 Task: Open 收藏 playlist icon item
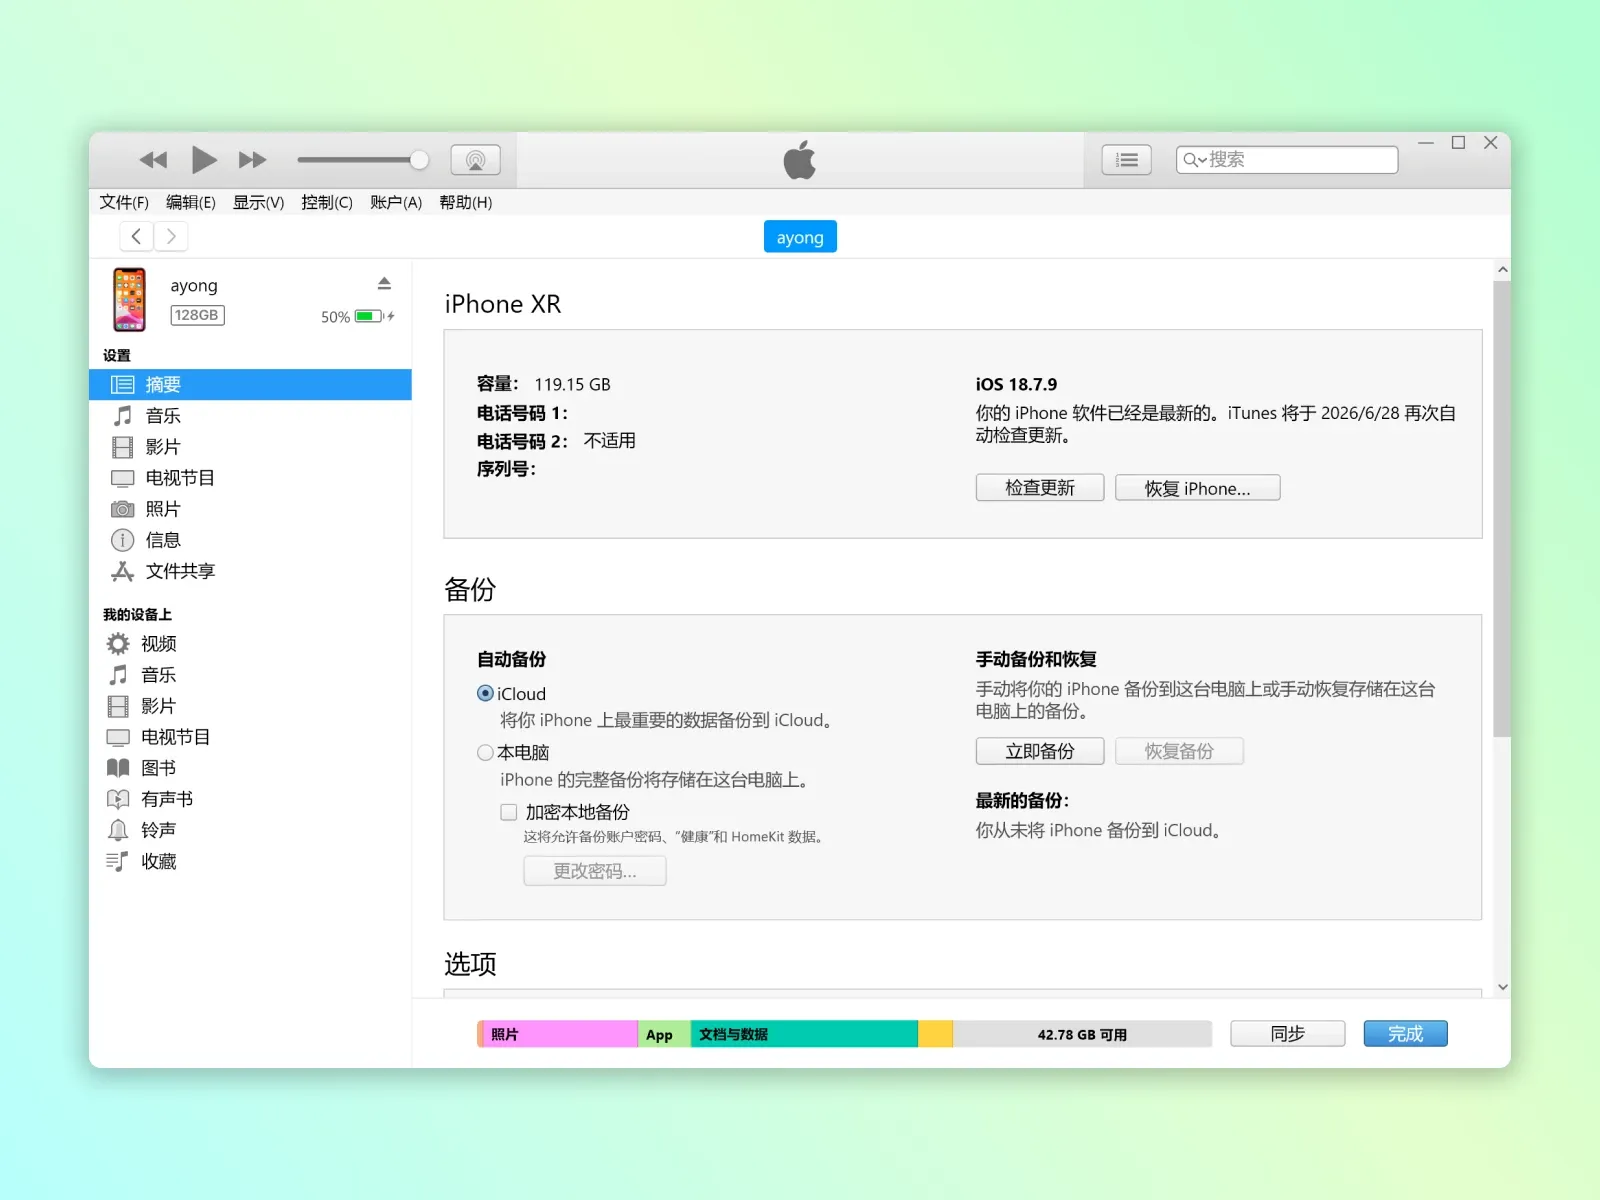250,861
